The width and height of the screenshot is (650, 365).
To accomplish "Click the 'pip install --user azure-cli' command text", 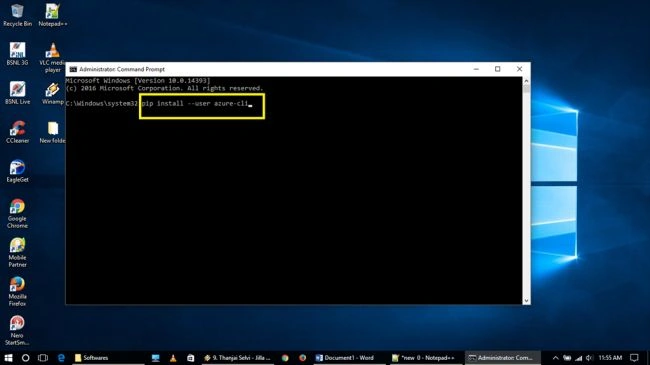I will click(195, 104).
